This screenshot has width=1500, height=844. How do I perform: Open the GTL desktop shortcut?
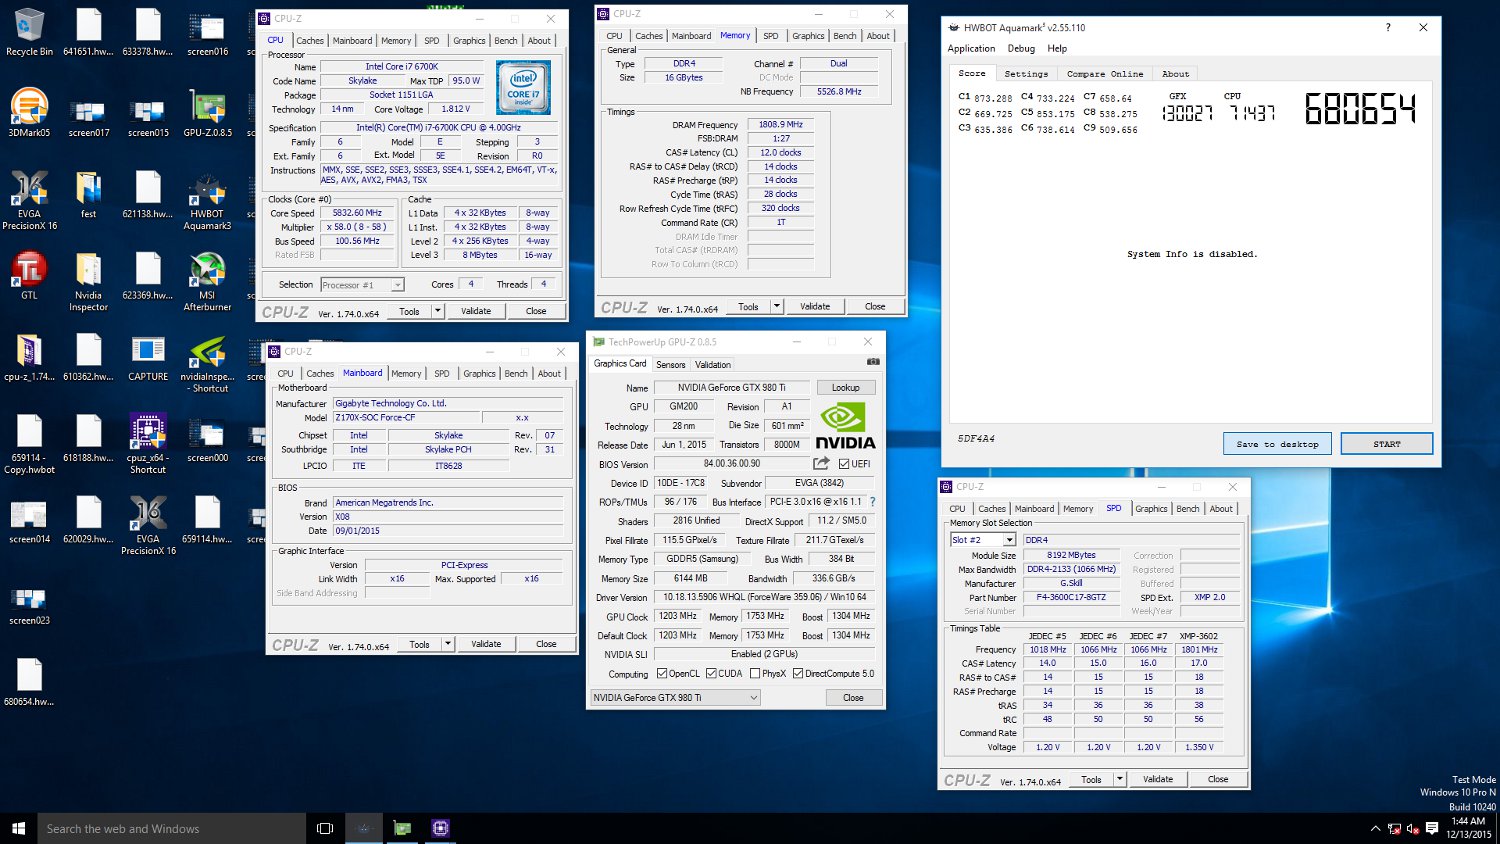(x=29, y=276)
